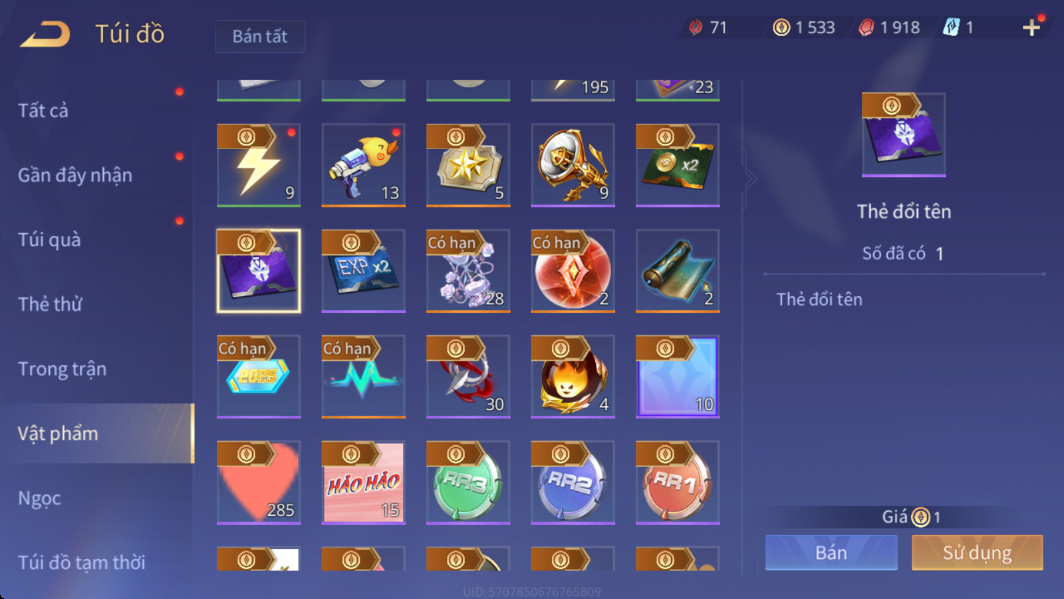
Task: Select the blue RR2 token
Action: [x=573, y=482]
